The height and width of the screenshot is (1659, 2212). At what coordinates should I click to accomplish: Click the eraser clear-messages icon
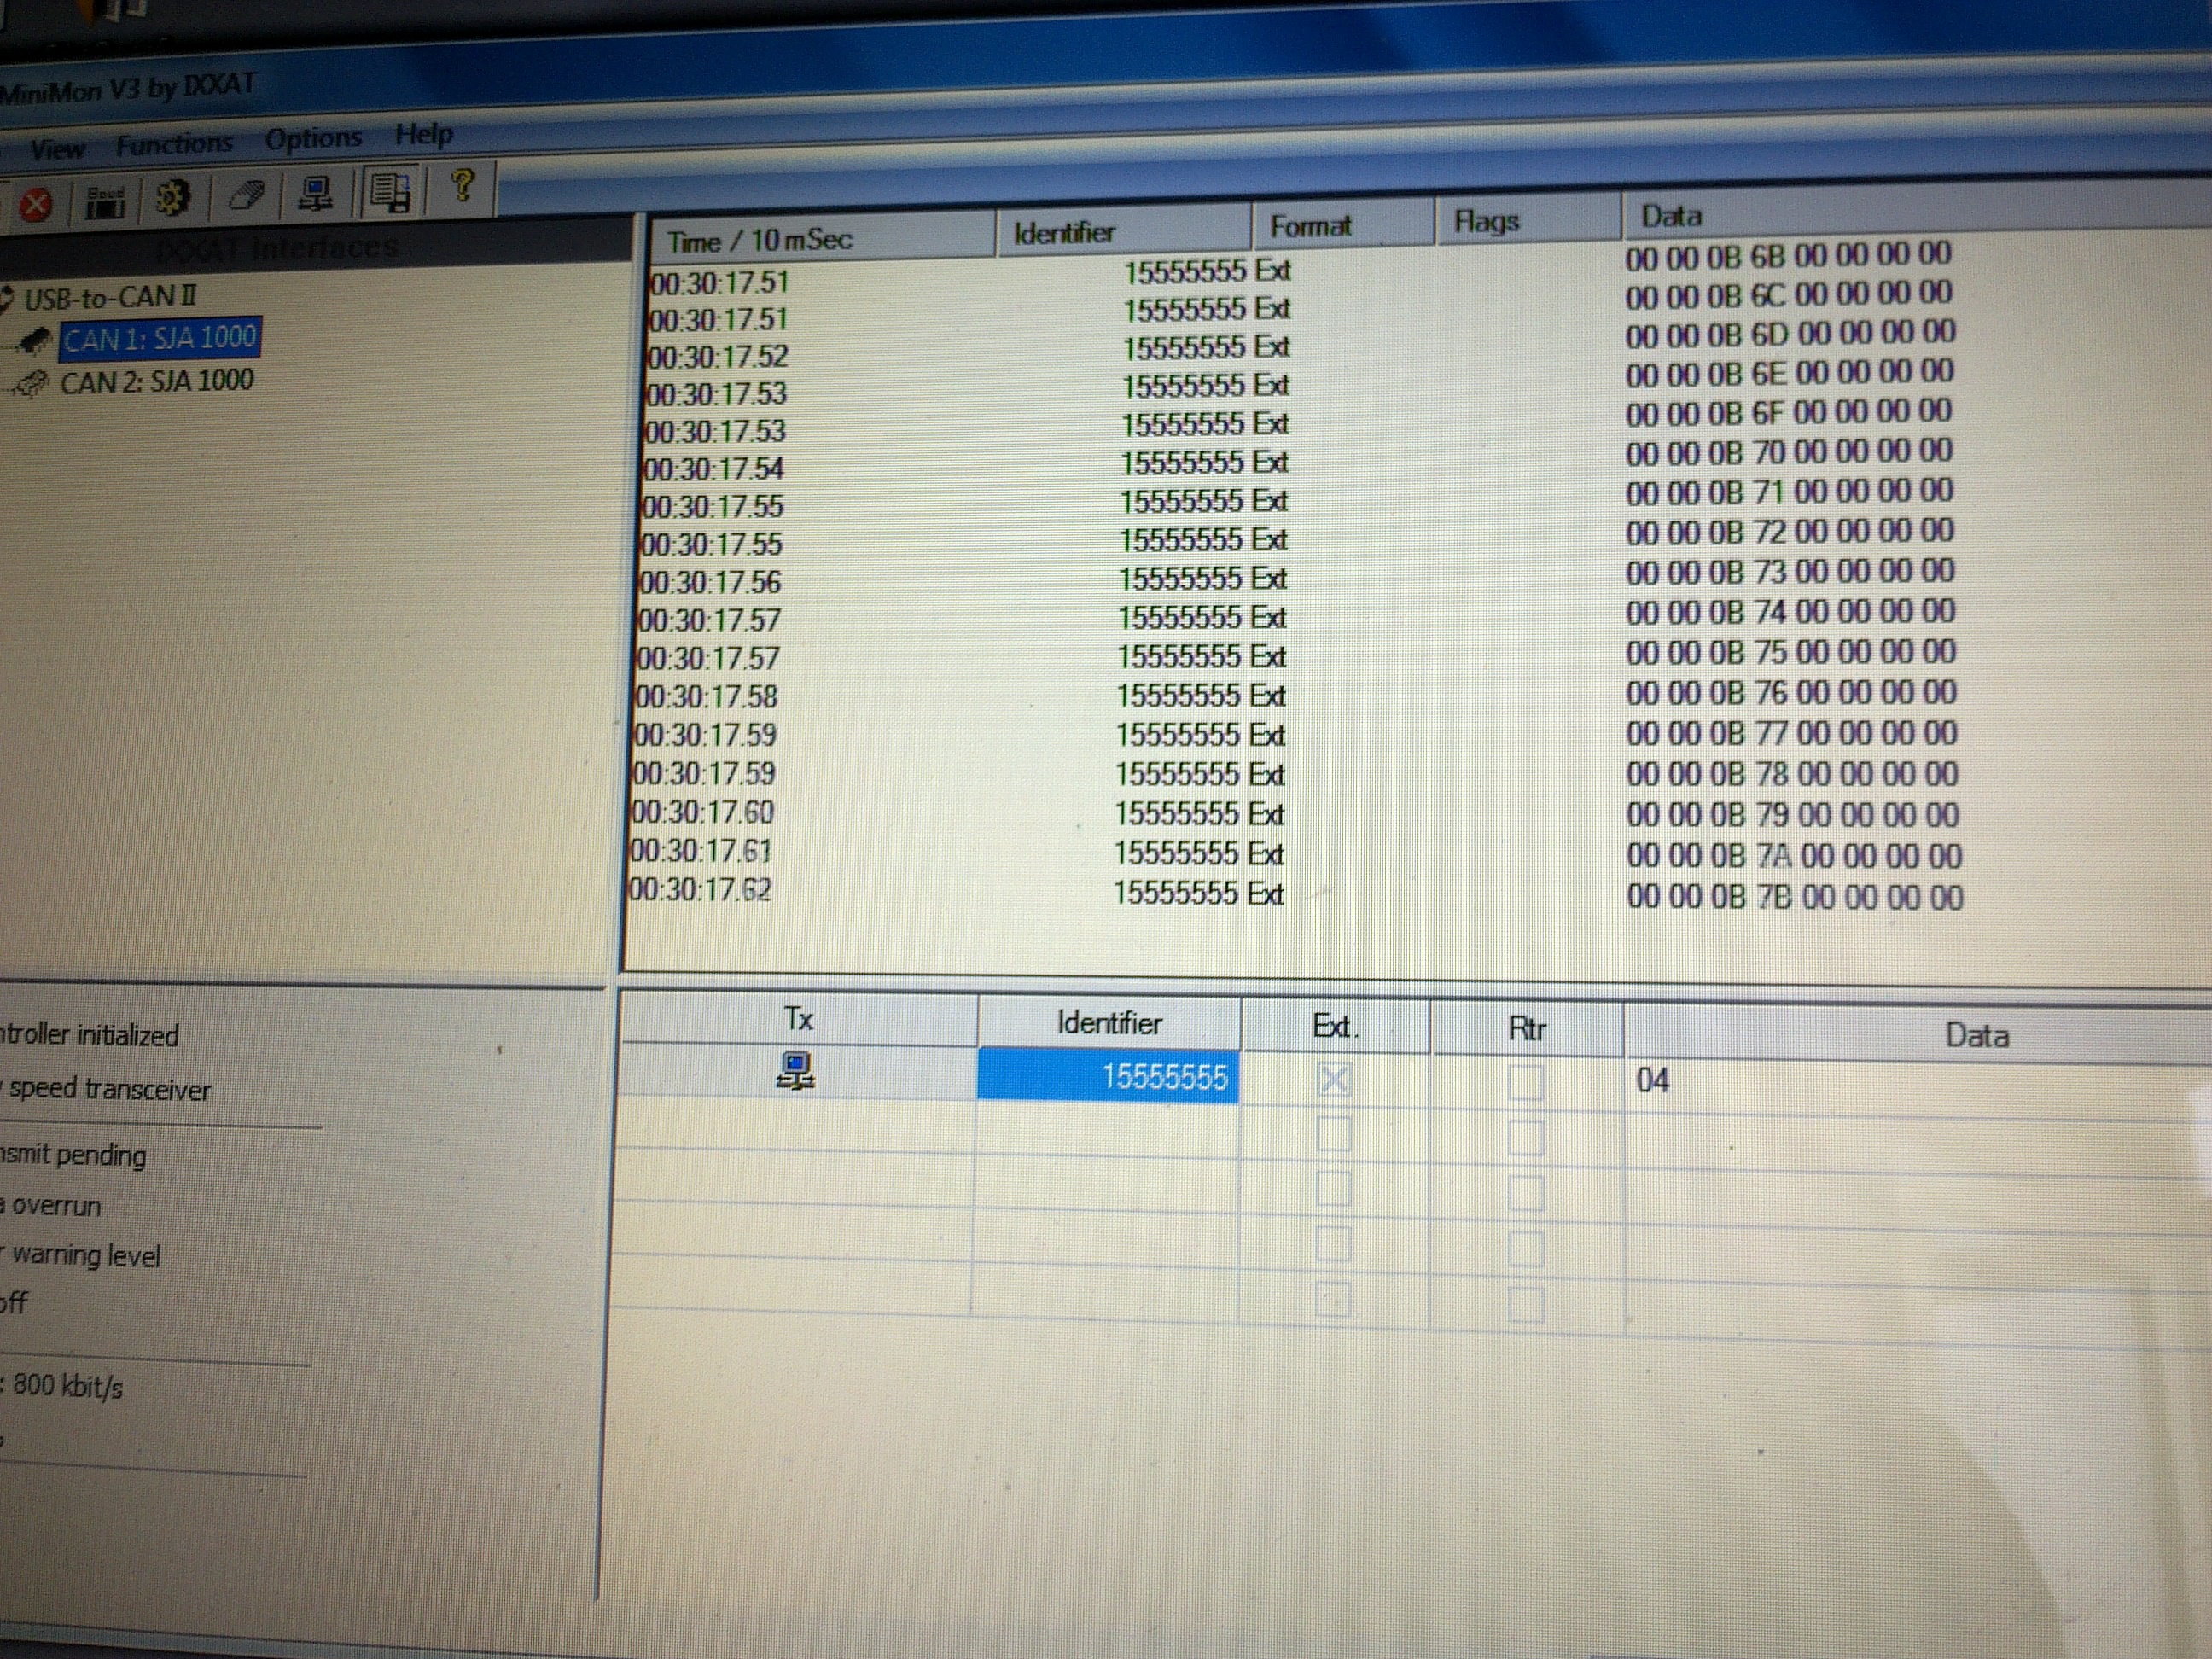point(246,195)
